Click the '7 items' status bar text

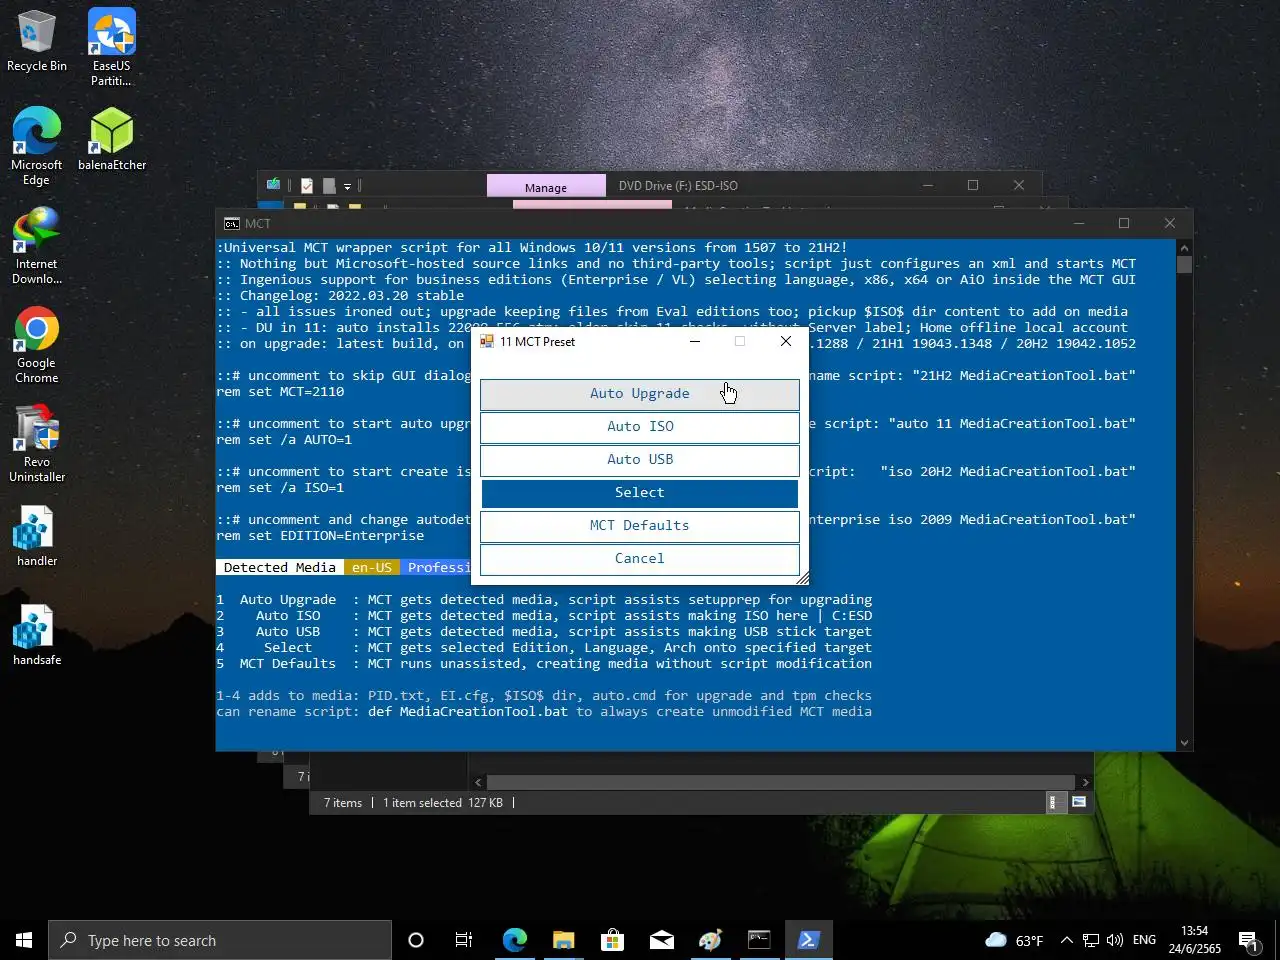[343, 803]
